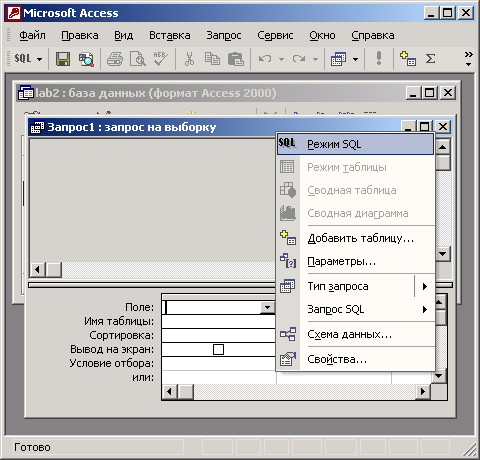This screenshot has height=460, width=480.
Task: Run the query with exclamation icon
Action: pos(379,58)
